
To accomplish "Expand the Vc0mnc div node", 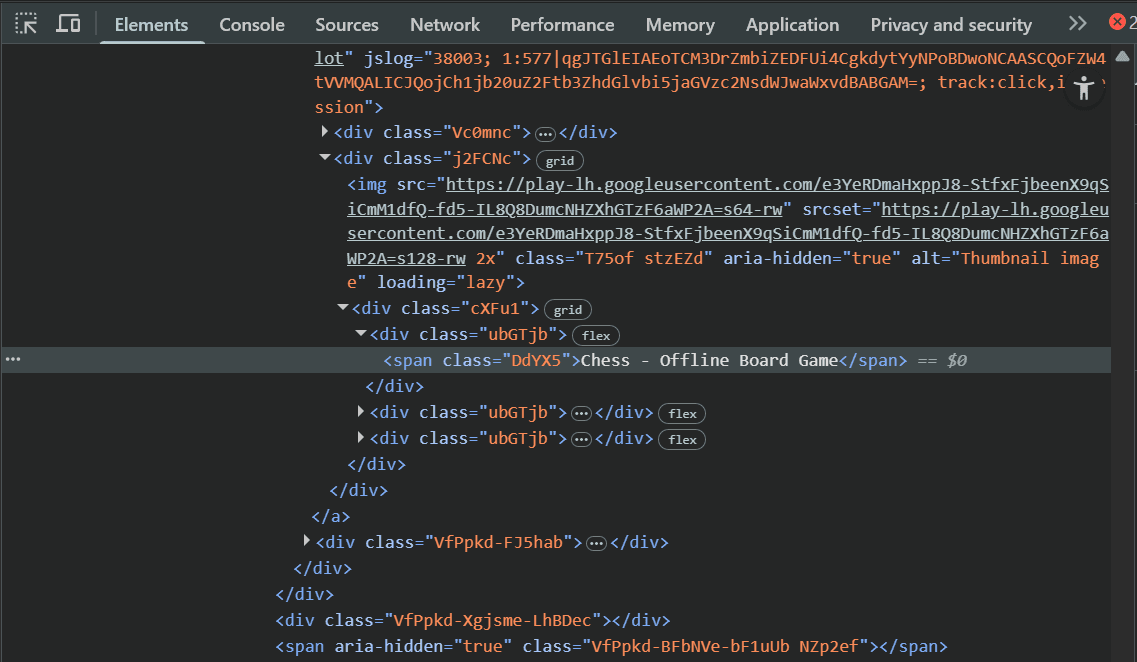I will 324,131.
